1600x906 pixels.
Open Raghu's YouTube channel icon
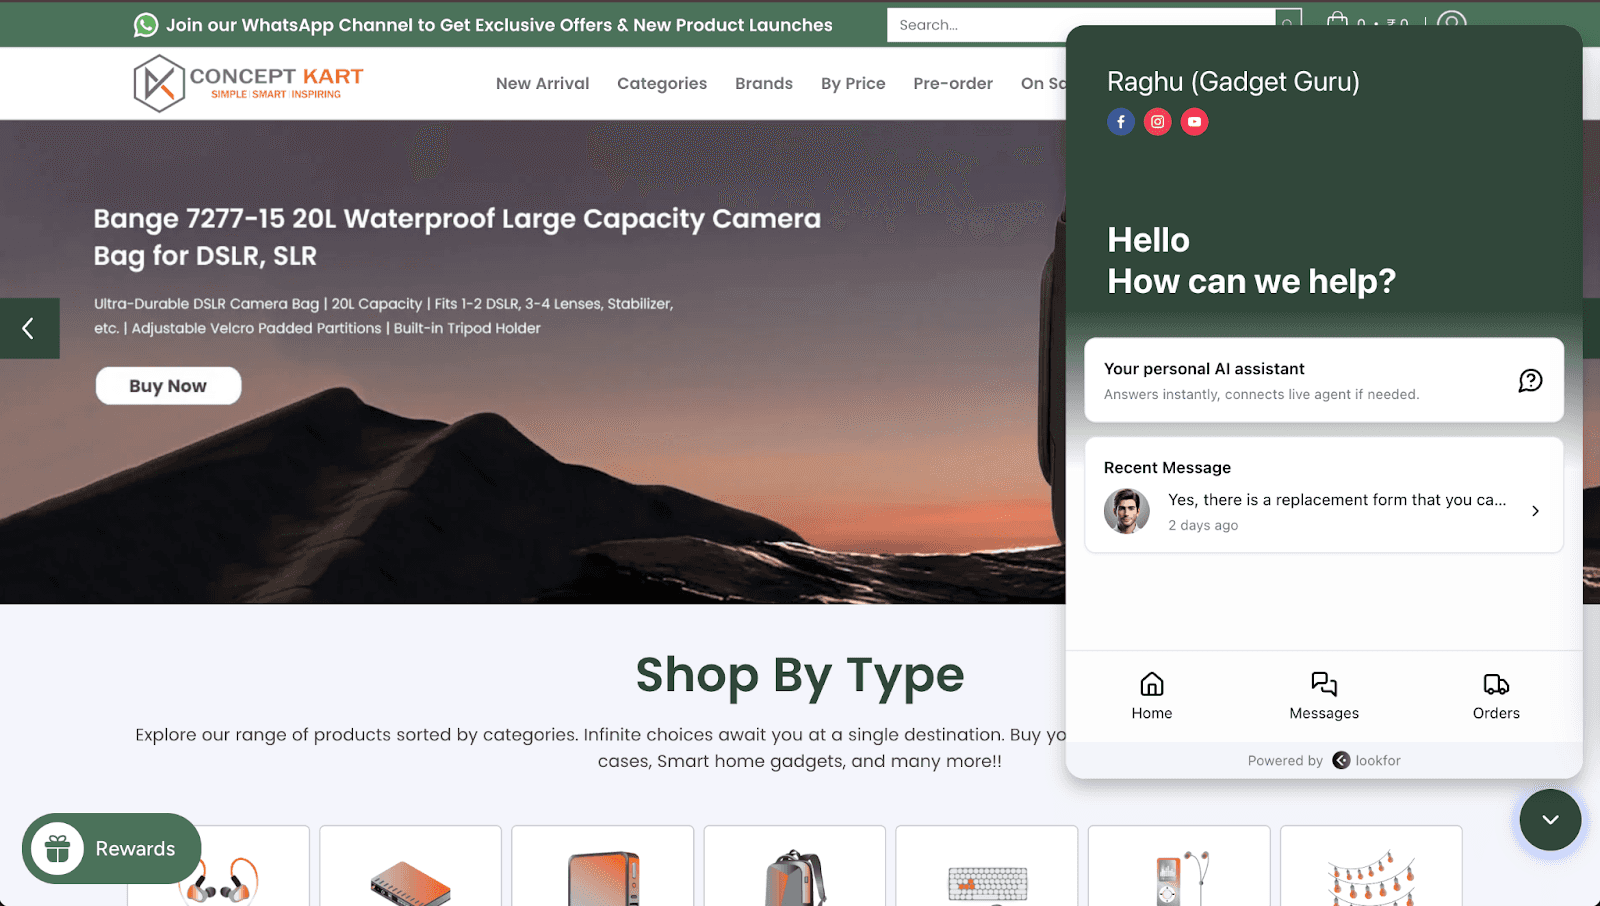coord(1194,122)
